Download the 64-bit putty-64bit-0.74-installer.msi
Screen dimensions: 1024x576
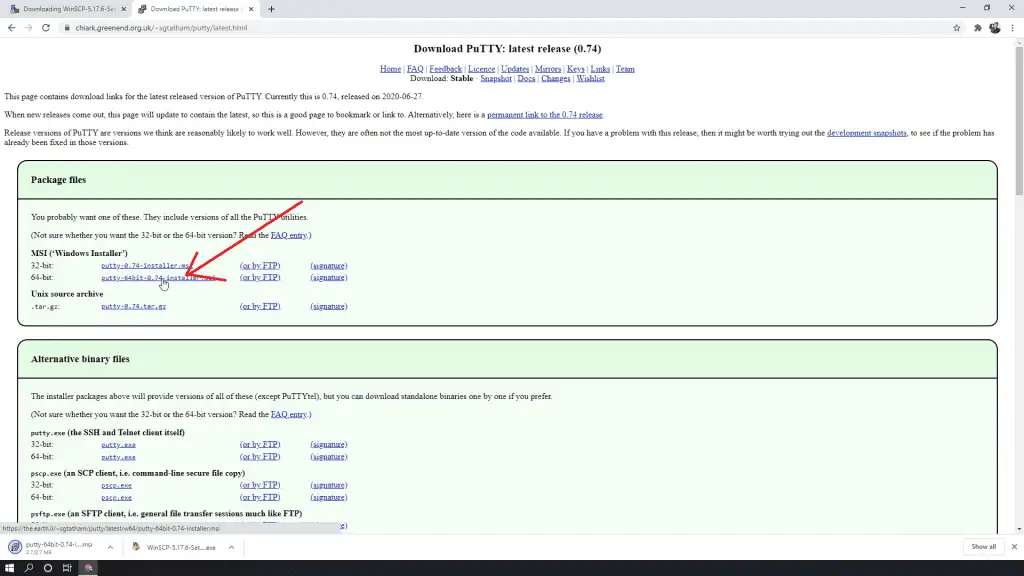[158, 278]
